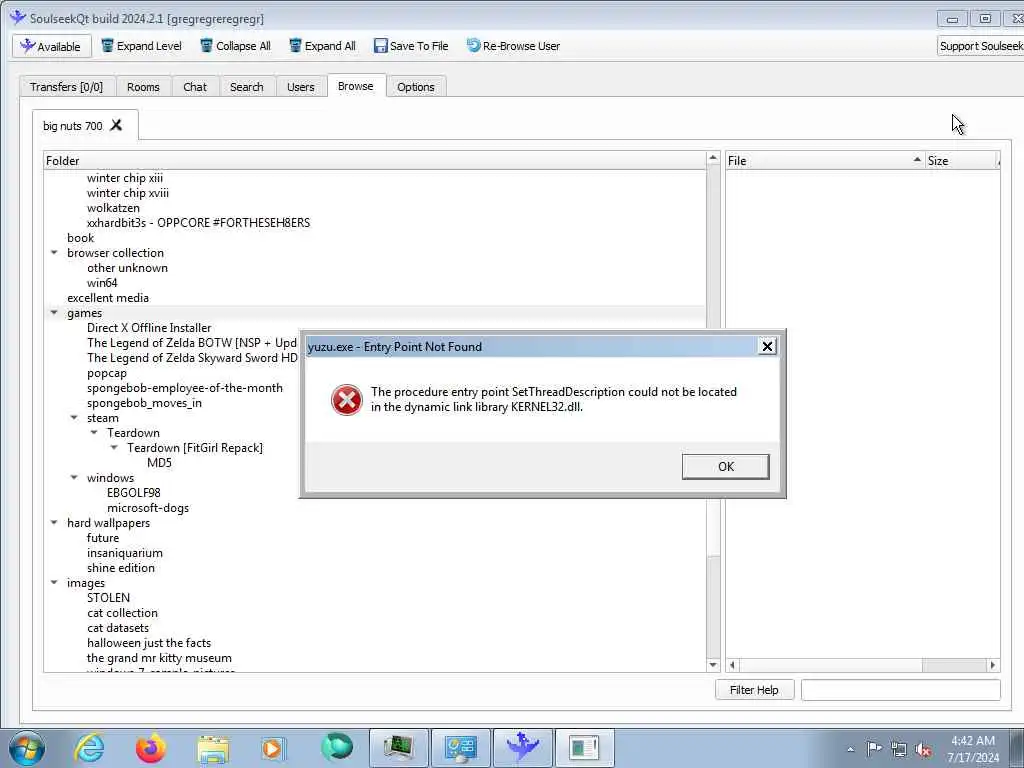The height and width of the screenshot is (768, 1024).
Task: Select the winter chip xiii folder
Action: tap(125, 178)
